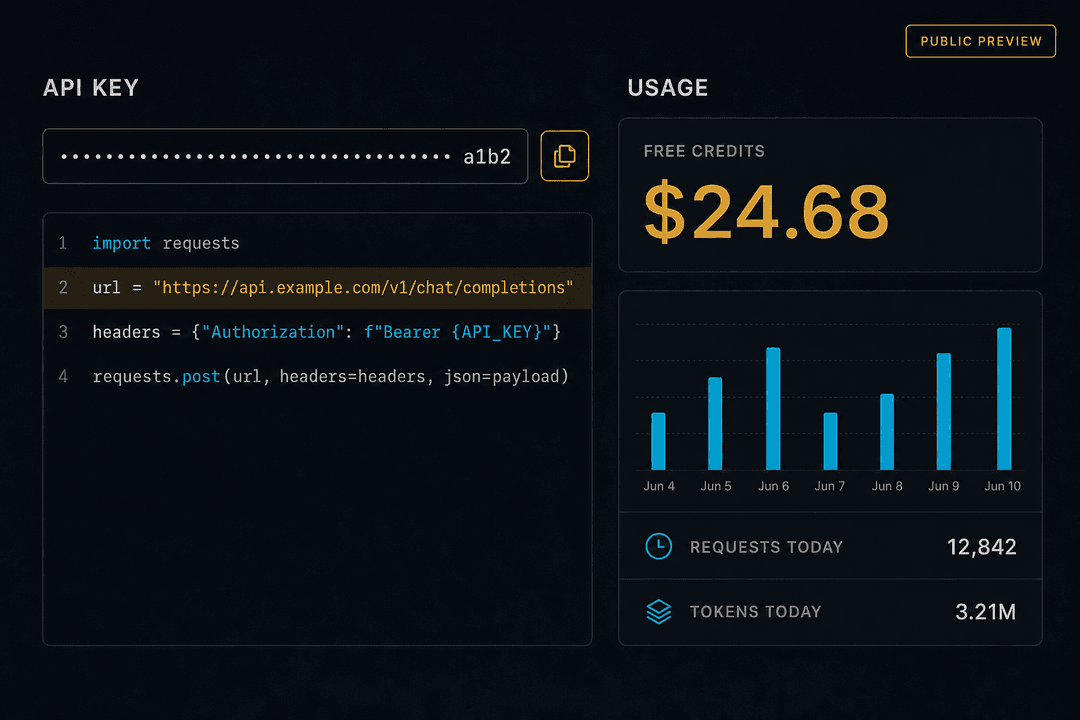1080x720 pixels.
Task: Click line number 2 in code gutter
Action: pyautogui.click(x=63, y=287)
